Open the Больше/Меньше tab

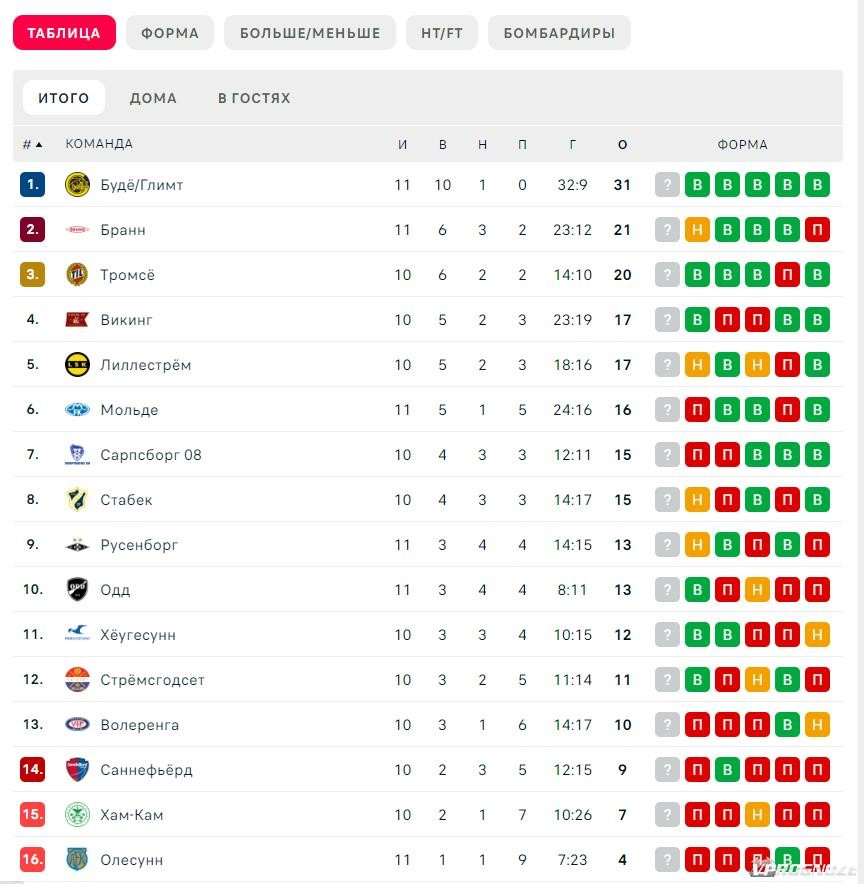310,33
